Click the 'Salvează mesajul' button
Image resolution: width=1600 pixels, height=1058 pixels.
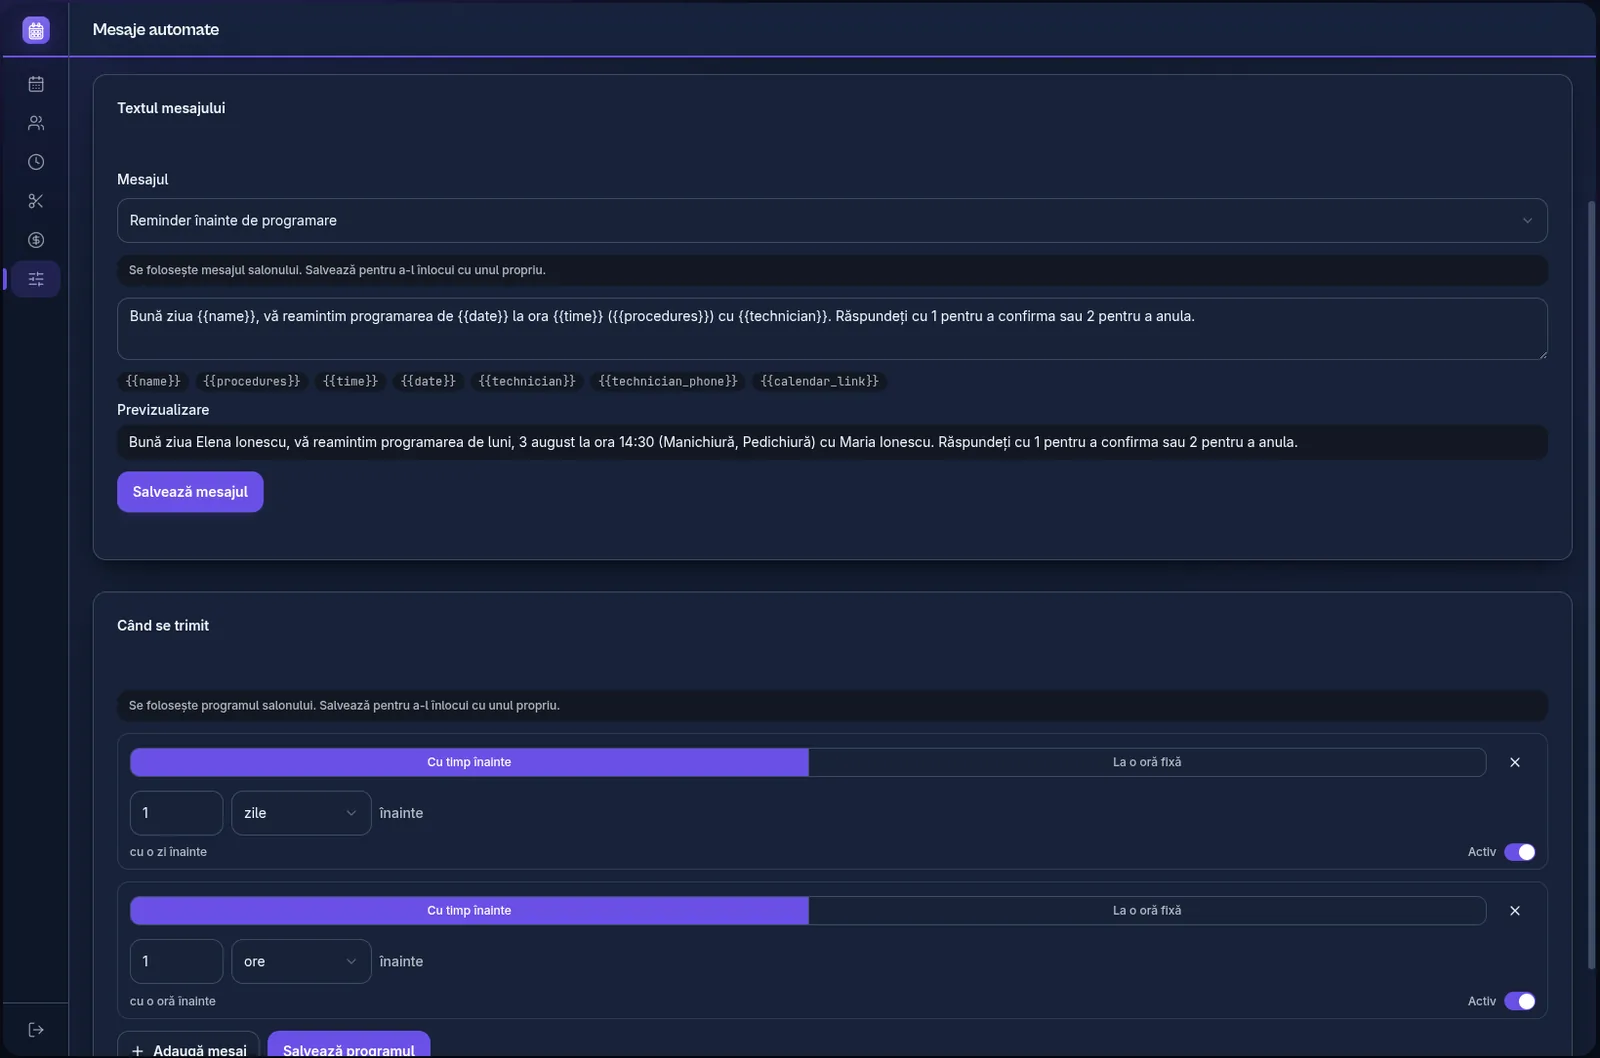pyautogui.click(x=190, y=492)
